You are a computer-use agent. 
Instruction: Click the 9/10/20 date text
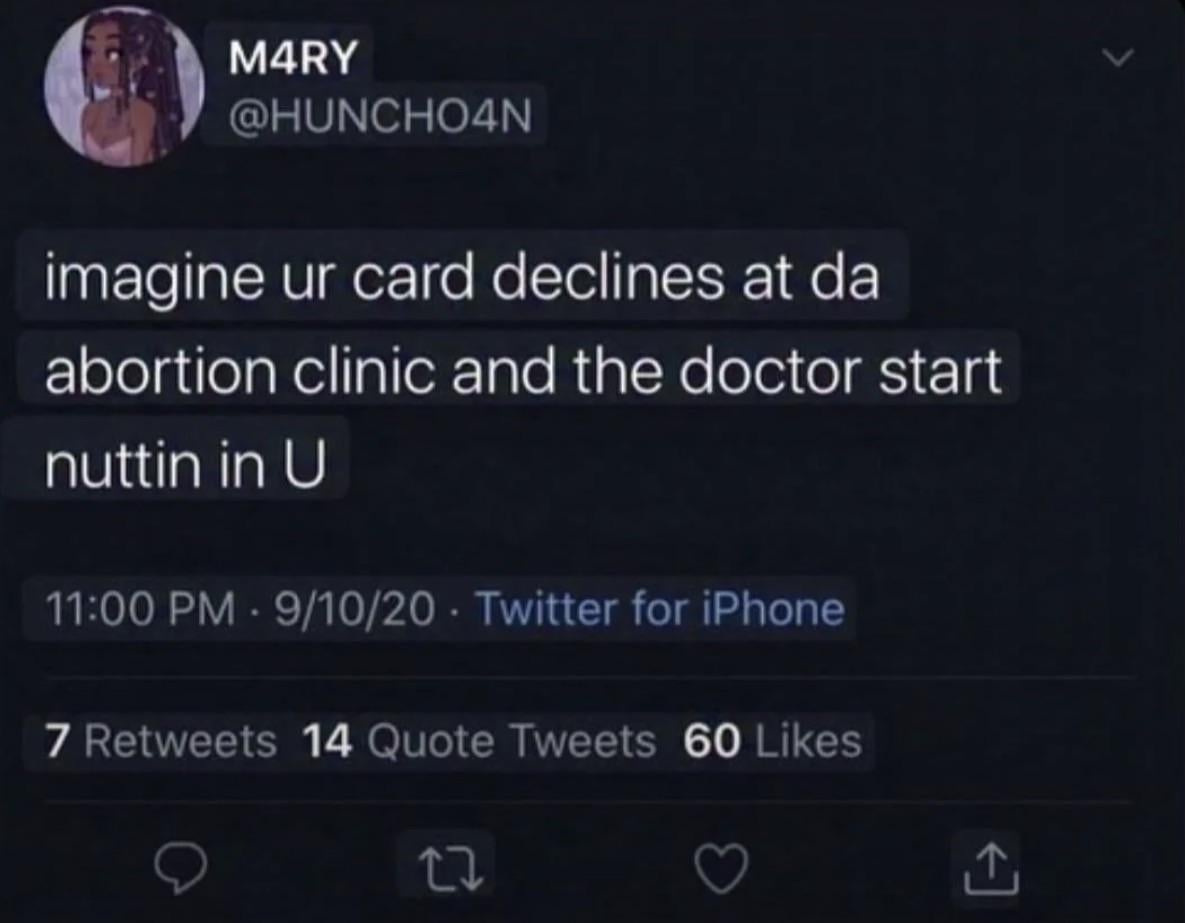tap(354, 609)
